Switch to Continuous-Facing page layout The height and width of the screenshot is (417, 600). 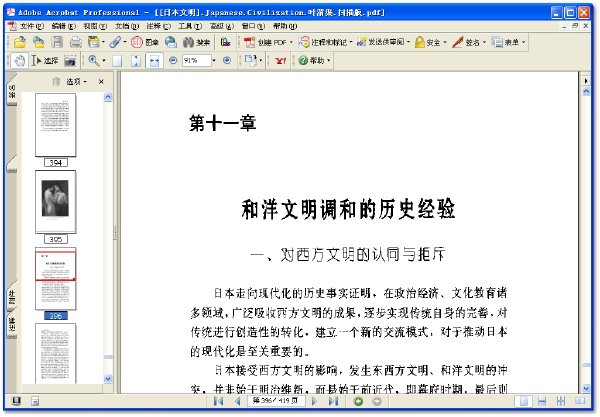pyautogui.click(x=561, y=401)
